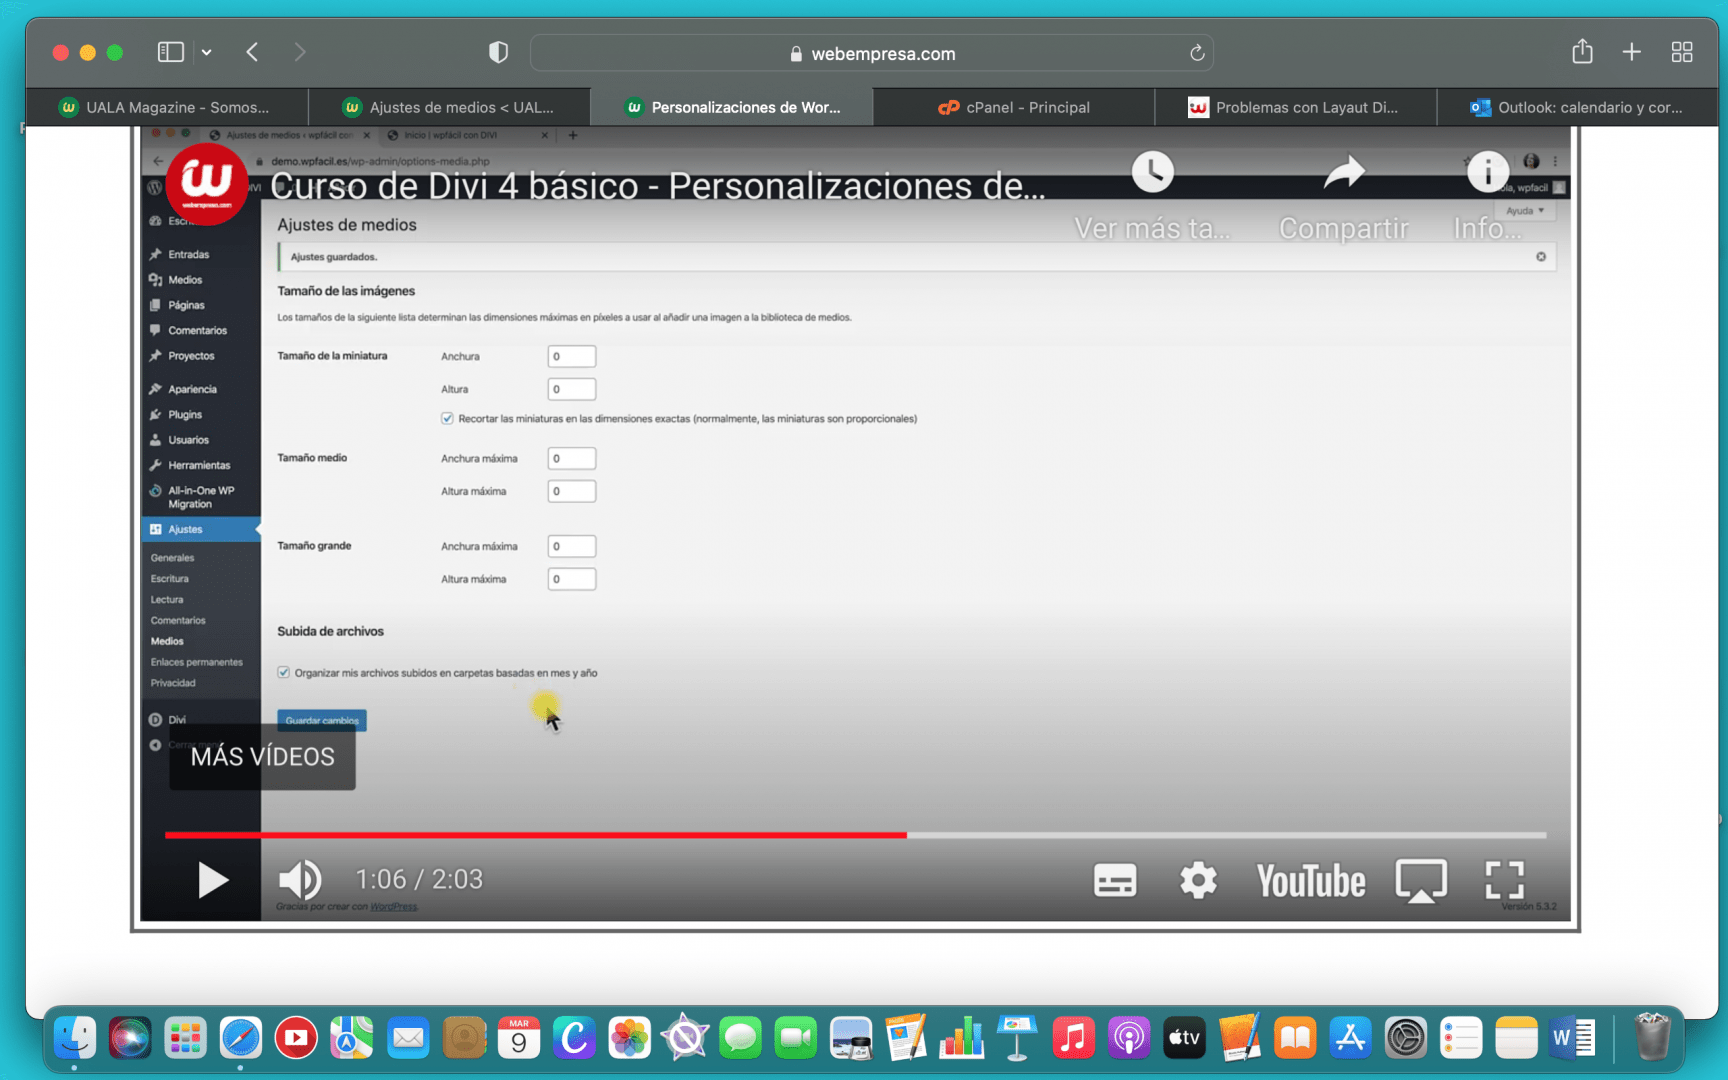The height and width of the screenshot is (1080, 1728).
Task: Open Podcasts from the Dock
Action: click(1128, 1038)
